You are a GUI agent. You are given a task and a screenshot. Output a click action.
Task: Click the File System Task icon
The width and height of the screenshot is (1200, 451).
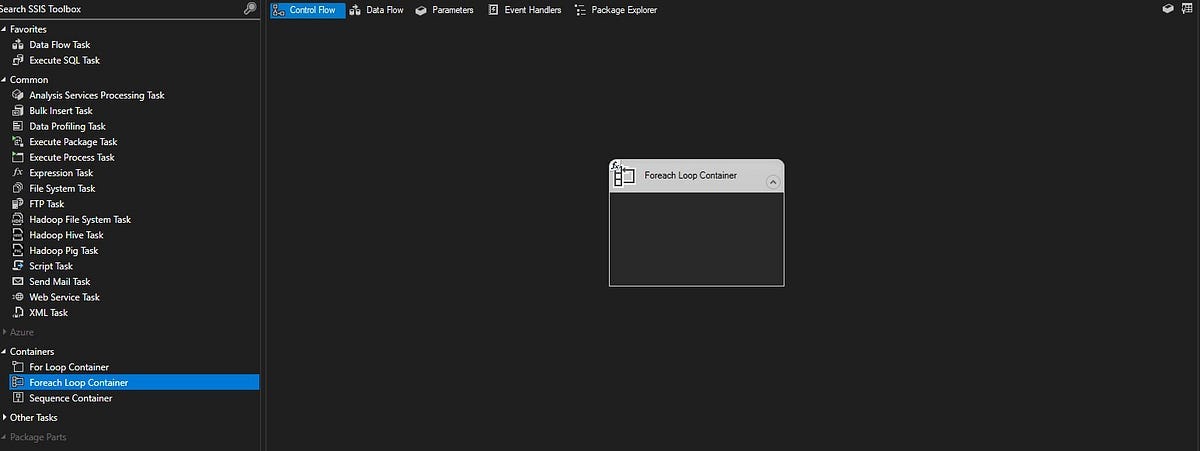pyautogui.click(x=18, y=188)
